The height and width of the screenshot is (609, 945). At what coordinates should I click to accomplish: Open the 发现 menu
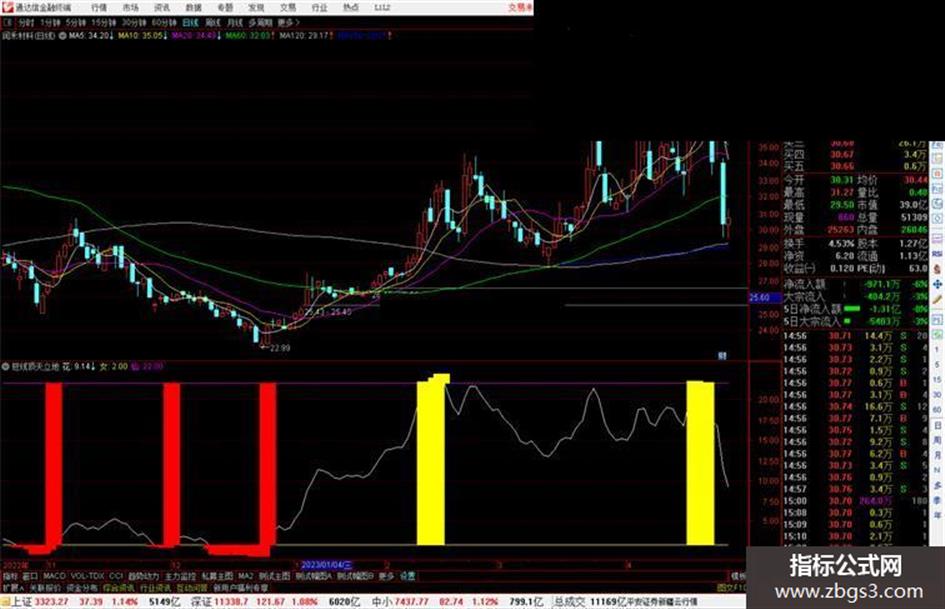(256, 8)
